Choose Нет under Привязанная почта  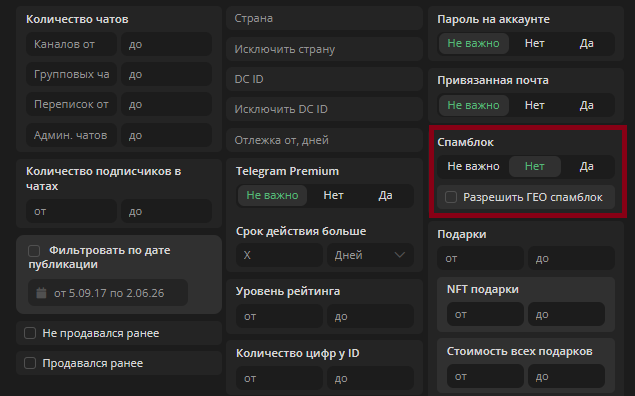point(535,105)
